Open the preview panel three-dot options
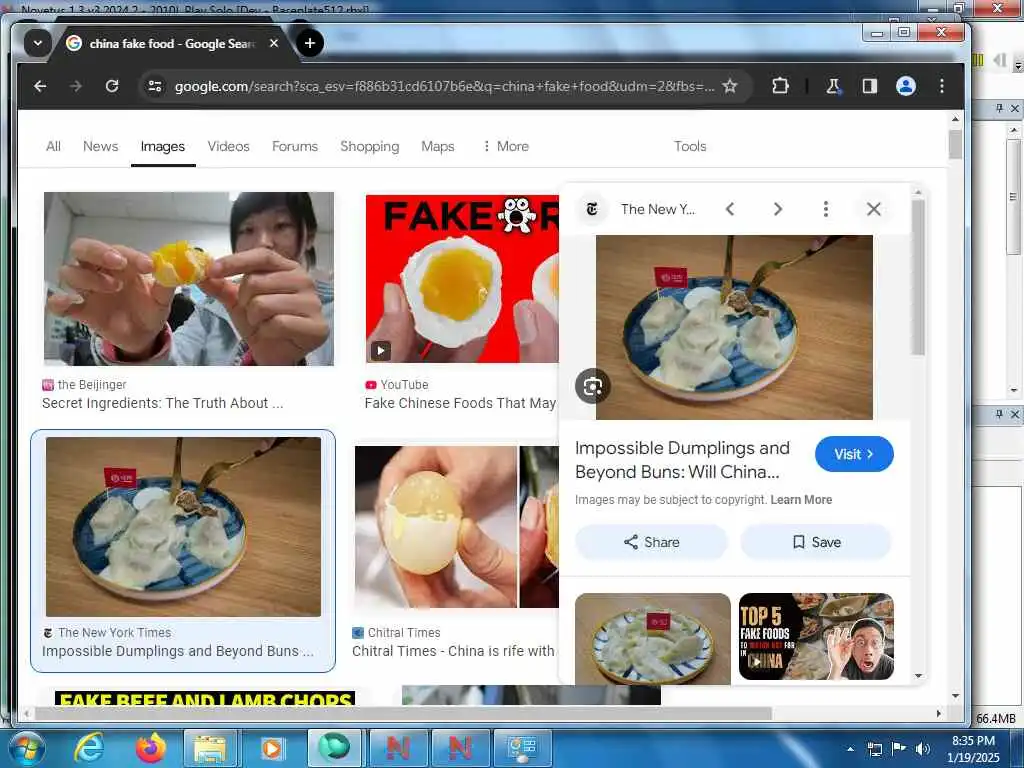 point(826,209)
